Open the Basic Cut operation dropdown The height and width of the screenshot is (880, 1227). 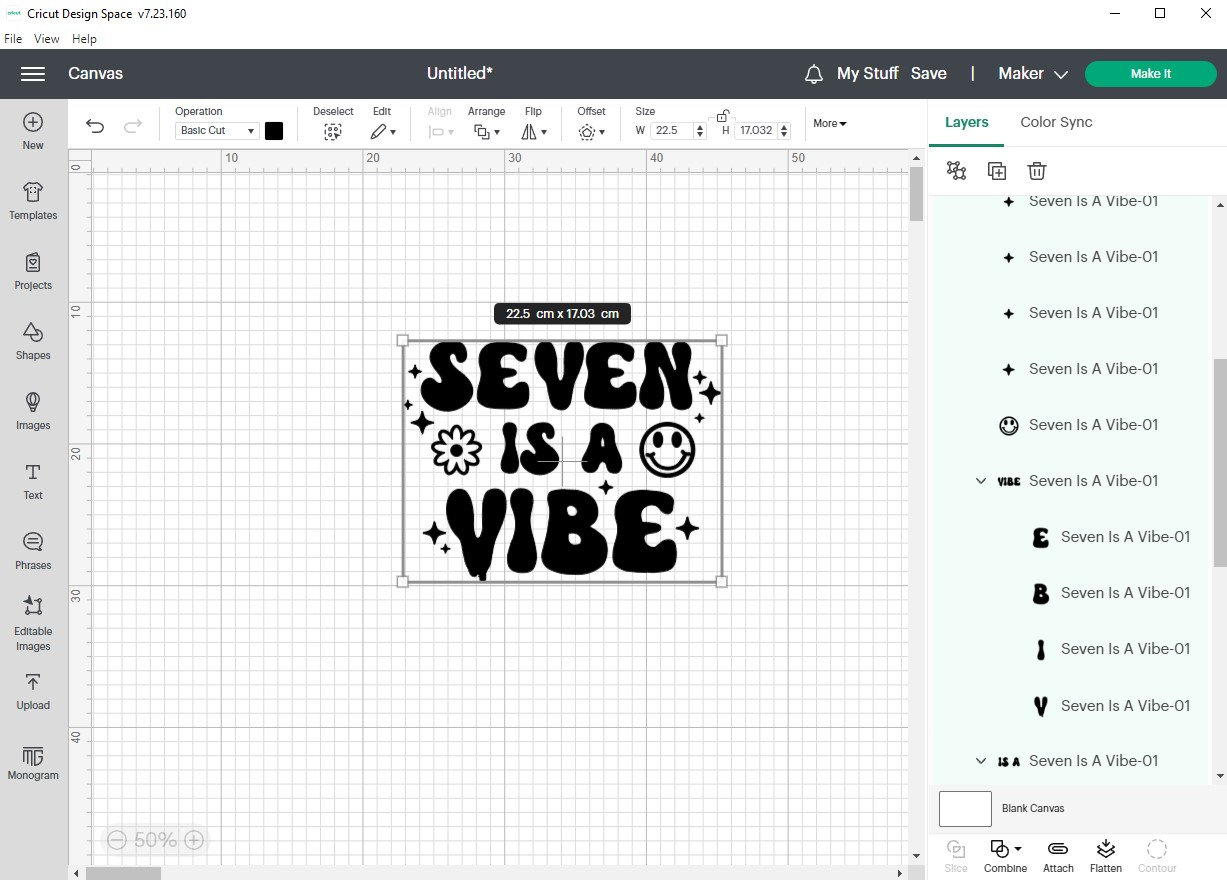pyautogui.click(x=215, y=130)
